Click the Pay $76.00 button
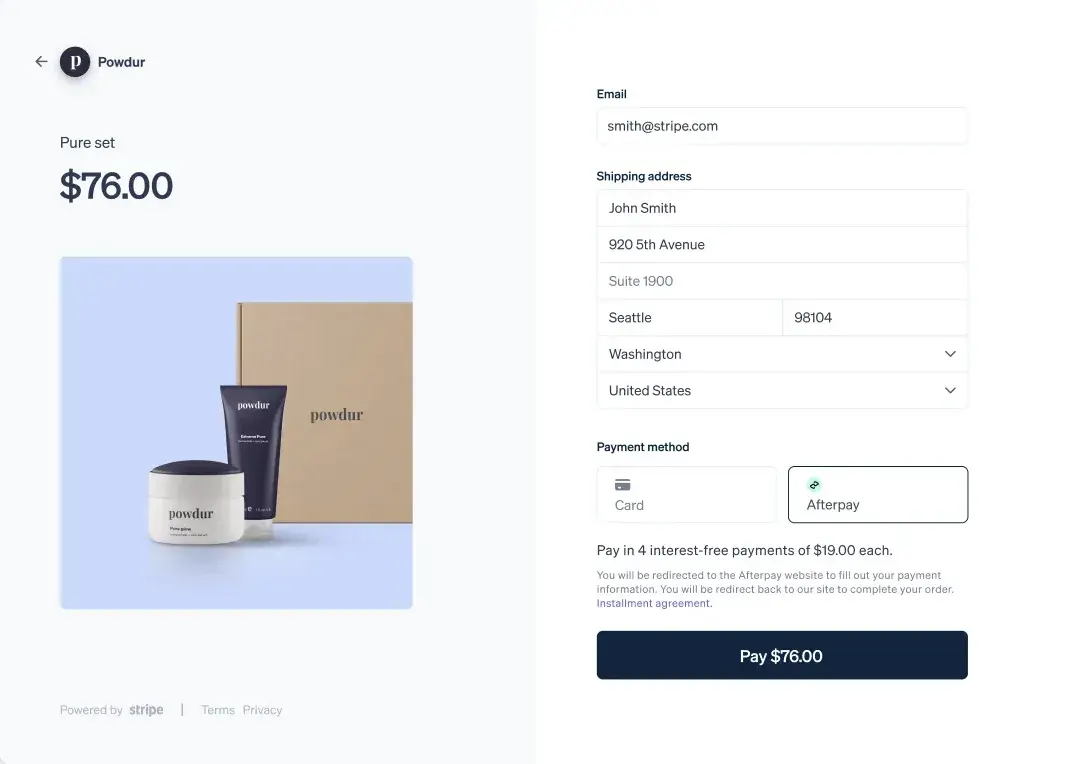1072x764 pixels. coord(782,655)
